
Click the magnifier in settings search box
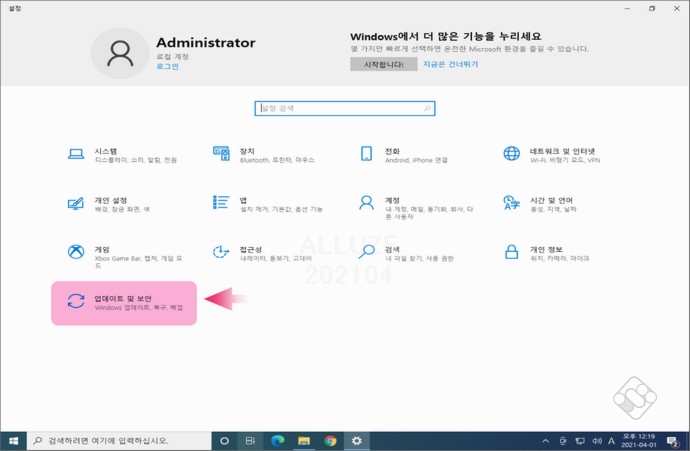point(427,108)
